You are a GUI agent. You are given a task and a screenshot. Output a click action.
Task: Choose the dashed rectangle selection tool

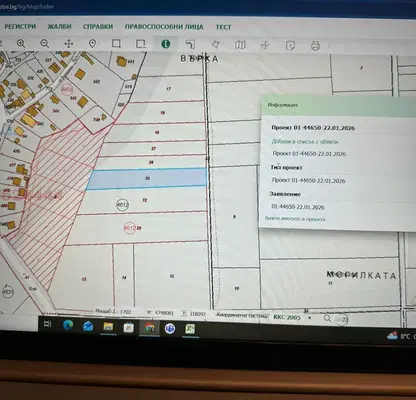click(141, 44)
